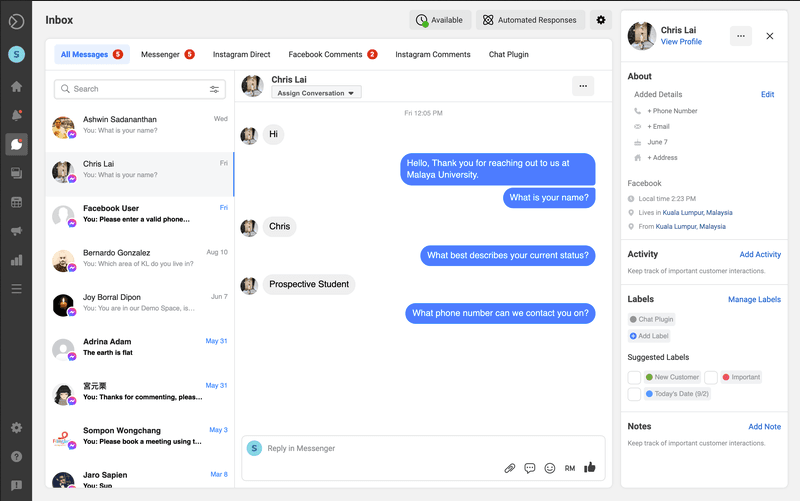Viewport: 800px width, 501px height.
Task: Open notifications bell in left sidebar
Action: point(16,115)
